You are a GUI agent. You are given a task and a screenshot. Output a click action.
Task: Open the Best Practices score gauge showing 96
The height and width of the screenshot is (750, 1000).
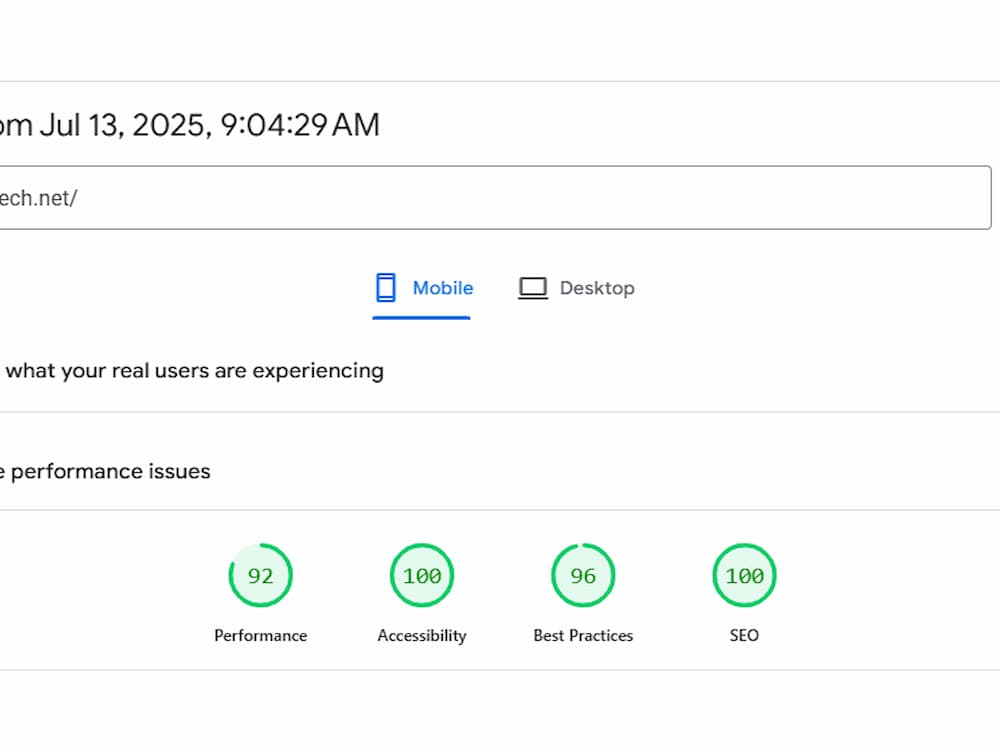(583, 575)
